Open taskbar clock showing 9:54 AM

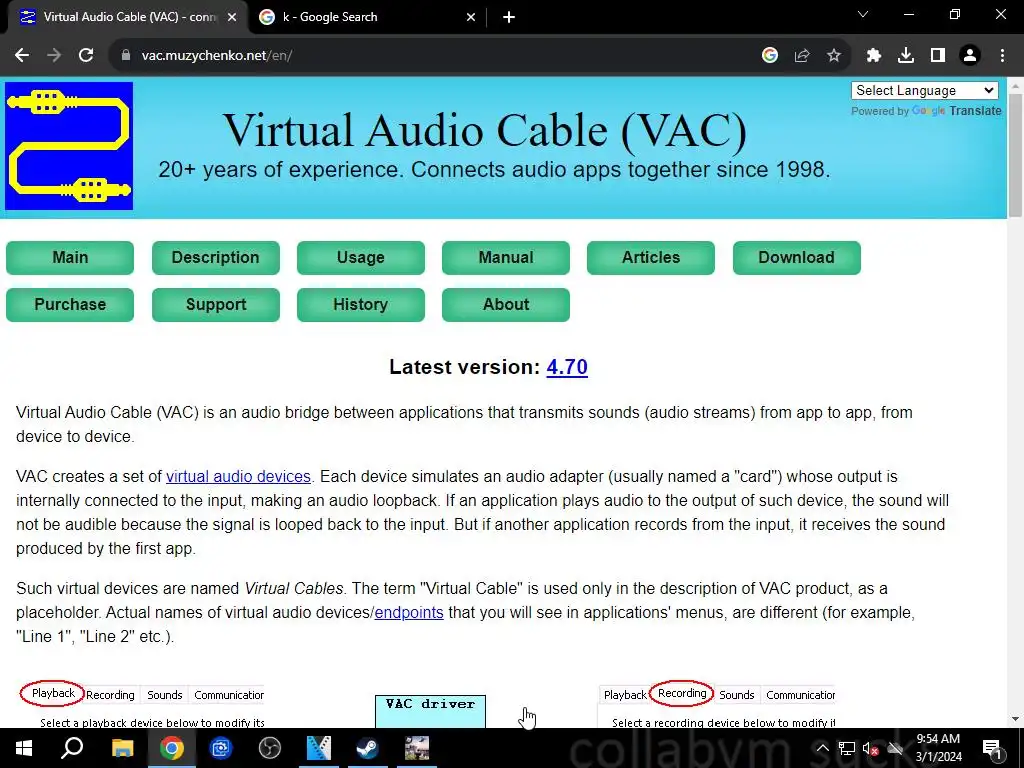pyautogui.click(x=938, y=748)
